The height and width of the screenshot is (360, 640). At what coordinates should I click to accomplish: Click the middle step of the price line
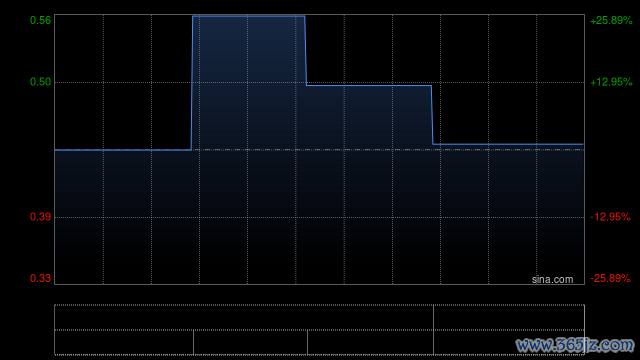369,85
